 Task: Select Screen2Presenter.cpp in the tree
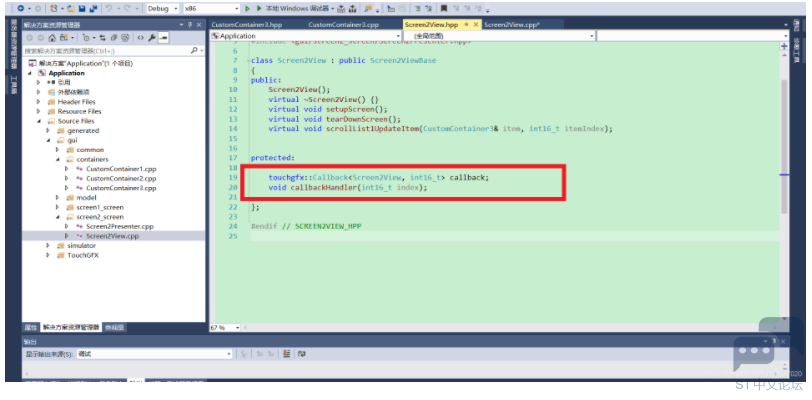tap(120, 226)
